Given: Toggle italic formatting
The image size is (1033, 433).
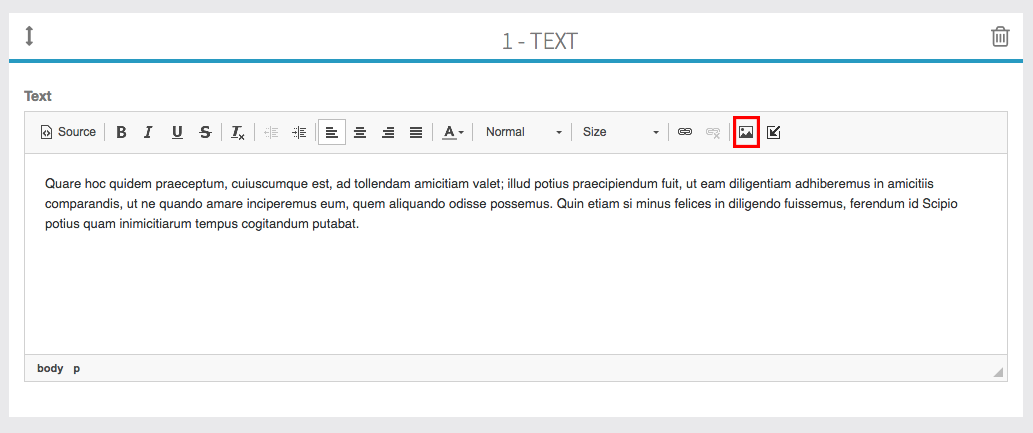Looking at the screenshot, I should 148,132.
